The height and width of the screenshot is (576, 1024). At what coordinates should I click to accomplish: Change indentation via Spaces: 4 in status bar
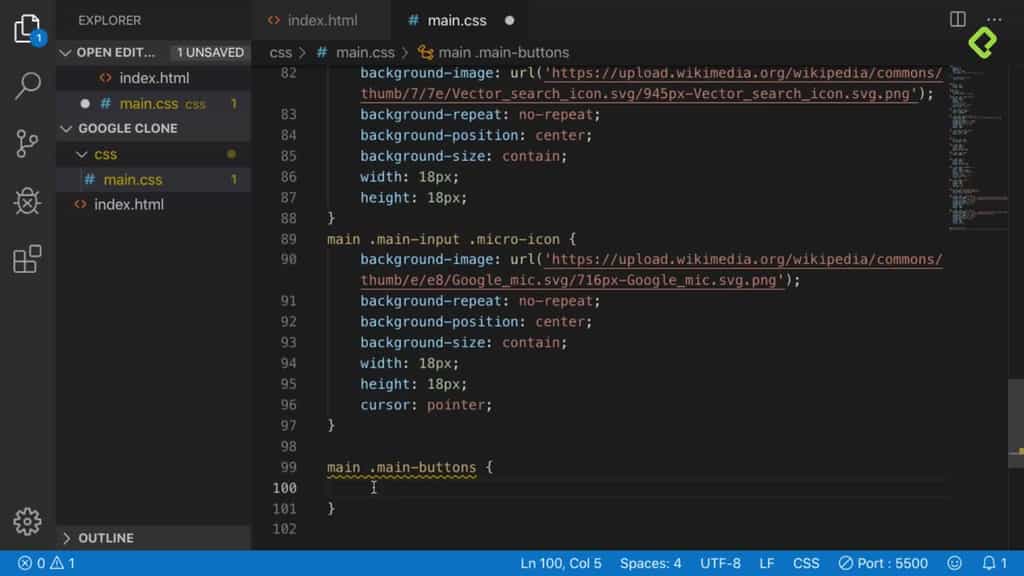651,562
